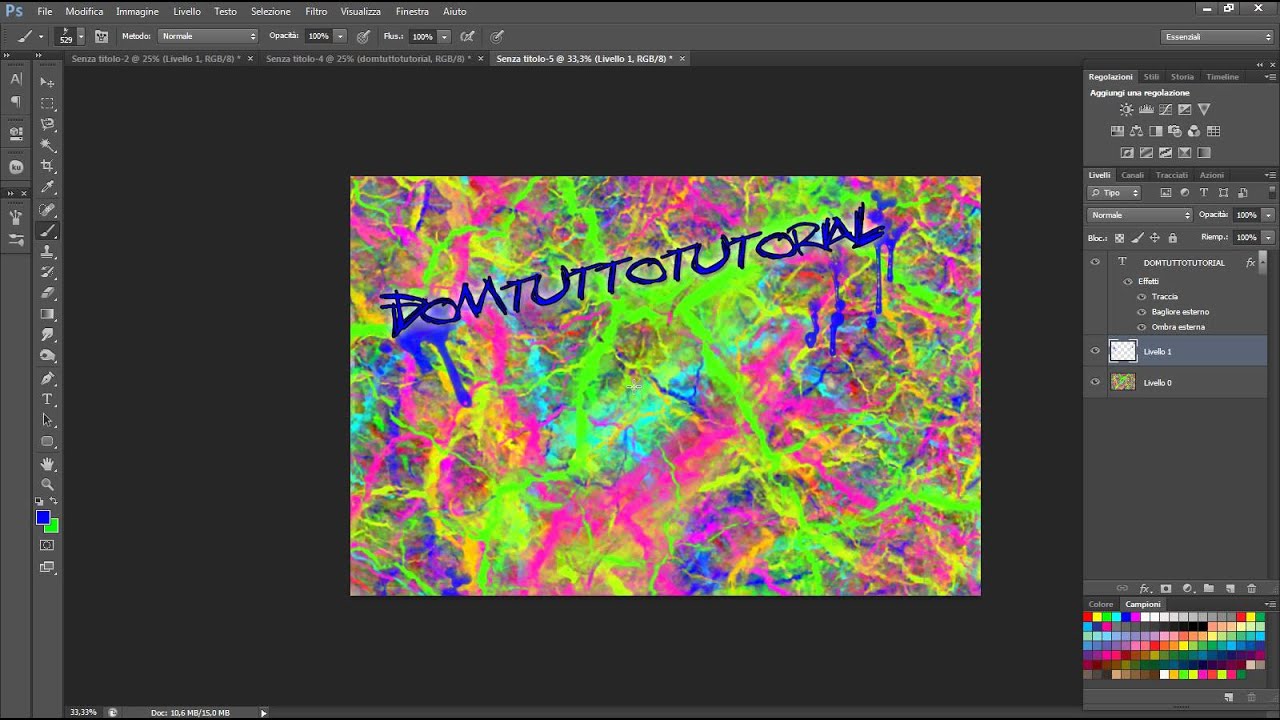Click the delete layer trash icon
This screenshot has height=720, width=1280.
pos(1251,589)
